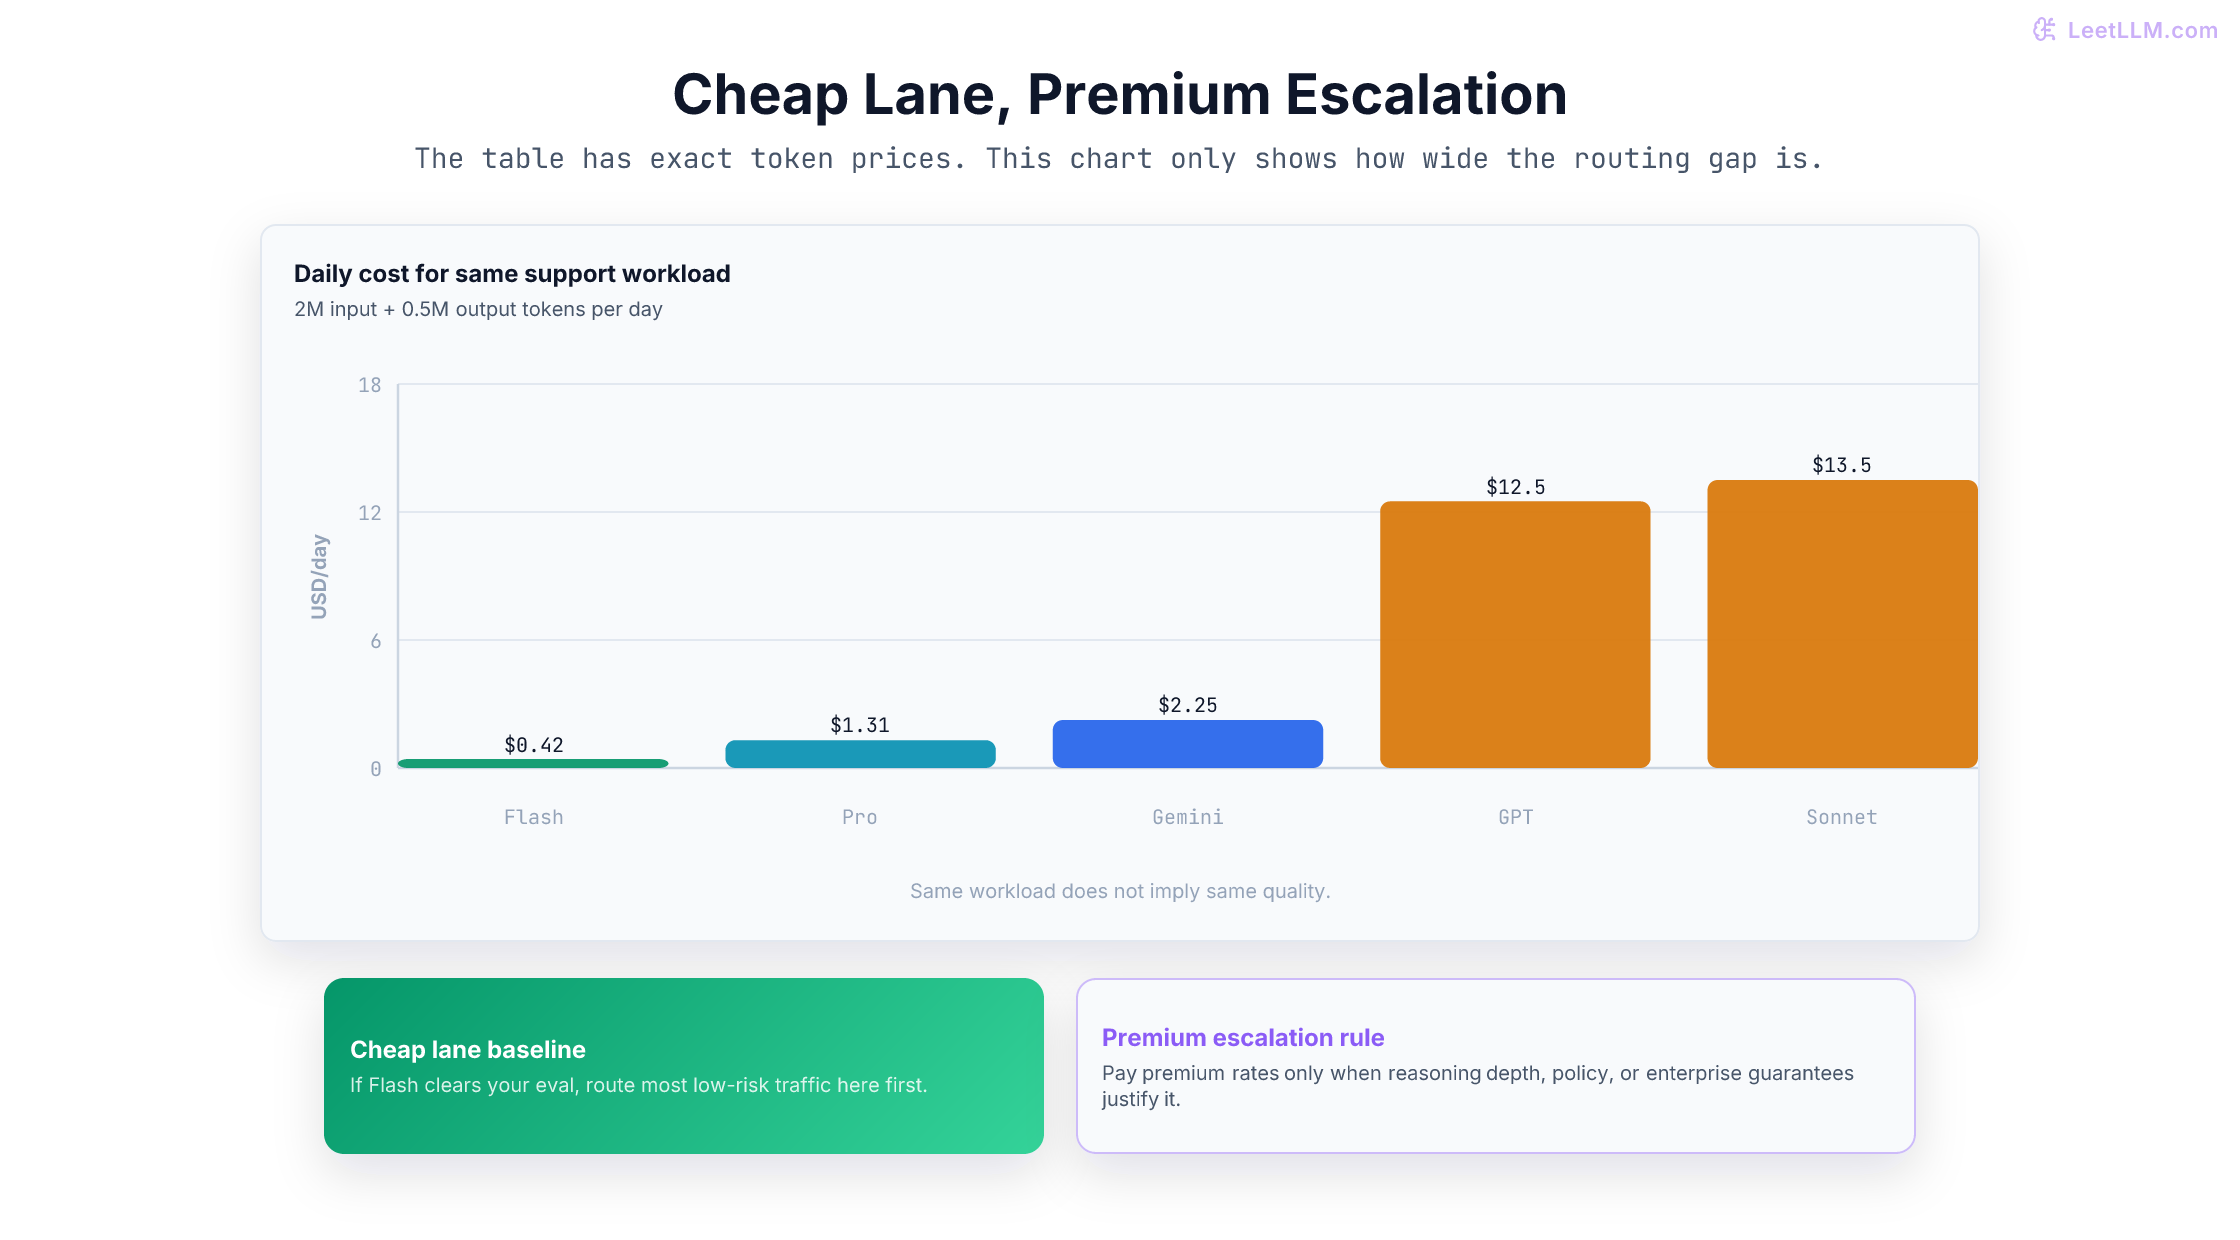Click the Flash axis label
The width and height of the screenshot is (2240, 1240).
coord(534,817)
